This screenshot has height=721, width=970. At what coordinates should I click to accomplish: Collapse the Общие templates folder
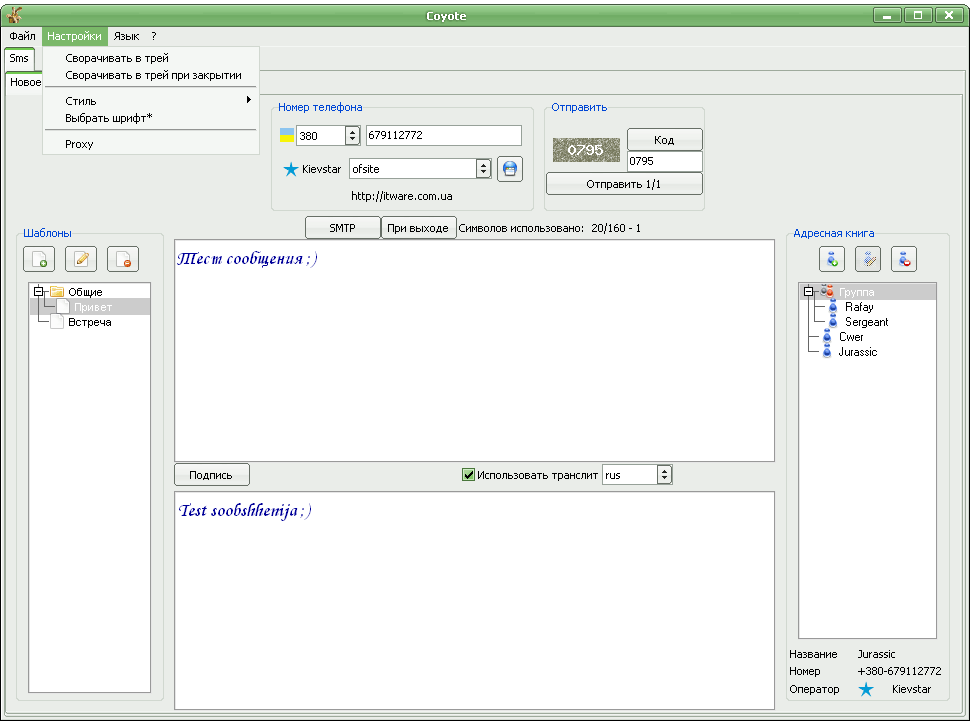pyautogui.click(x=38, y=292)
